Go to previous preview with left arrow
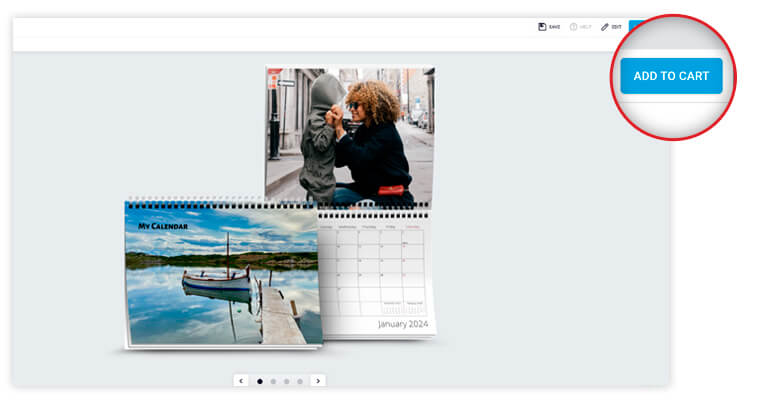764x410 pixels. tap(241, 381)
